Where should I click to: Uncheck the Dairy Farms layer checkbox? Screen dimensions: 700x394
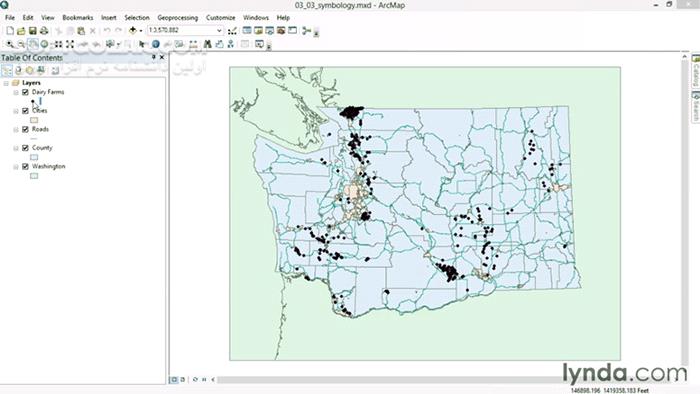(25, 92)
